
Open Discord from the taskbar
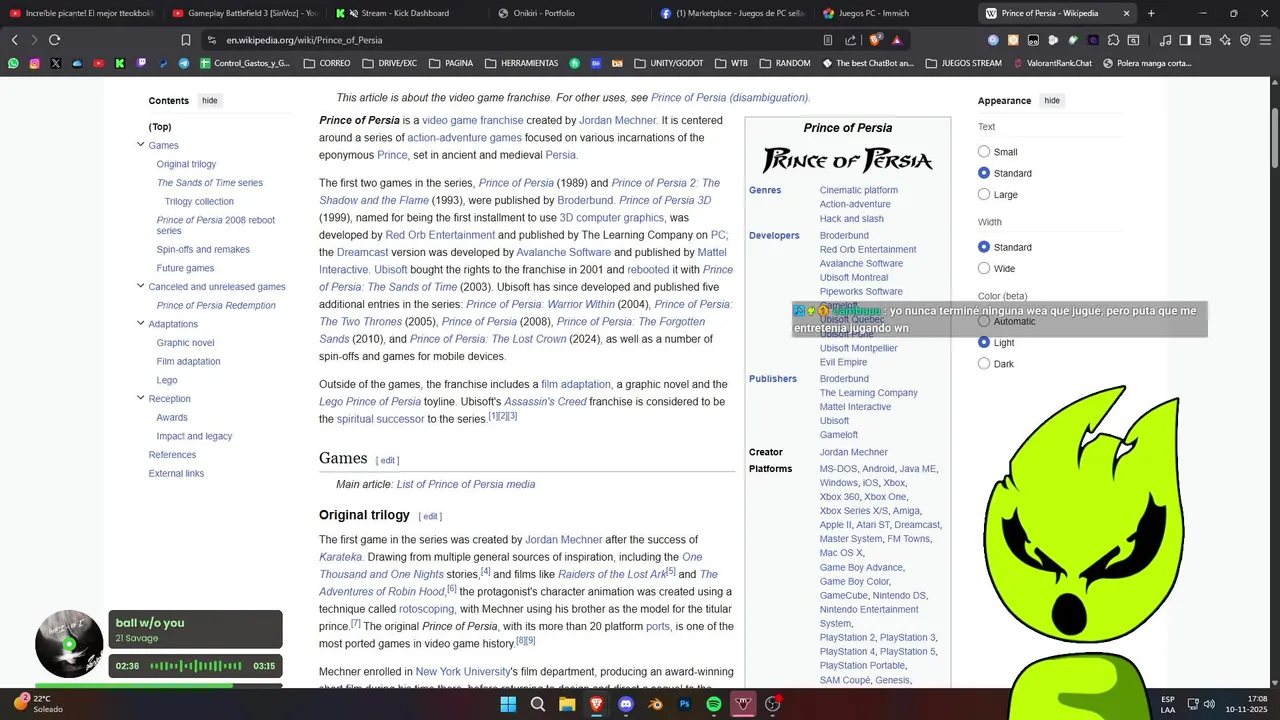[626, 704]
